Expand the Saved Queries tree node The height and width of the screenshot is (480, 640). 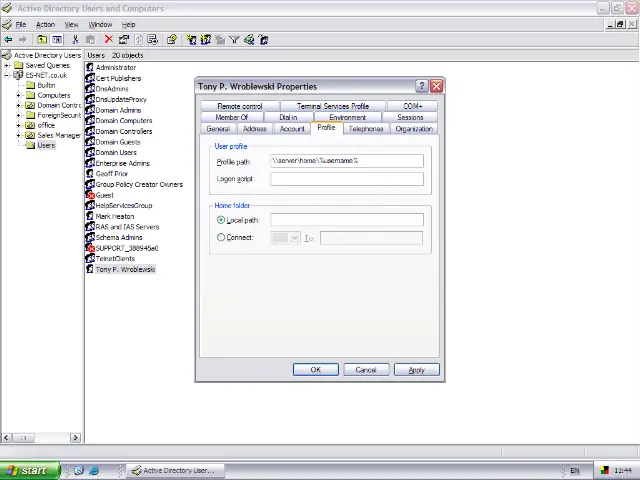tap(7, 65)
